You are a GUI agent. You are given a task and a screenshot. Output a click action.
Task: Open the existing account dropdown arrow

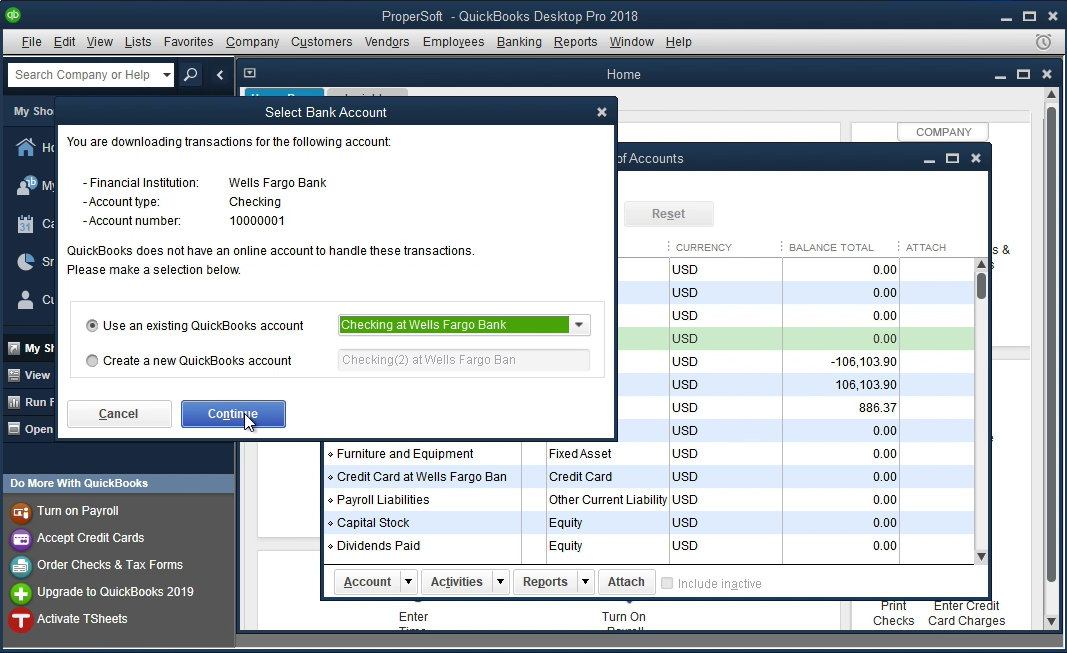[x=579, y=325]
